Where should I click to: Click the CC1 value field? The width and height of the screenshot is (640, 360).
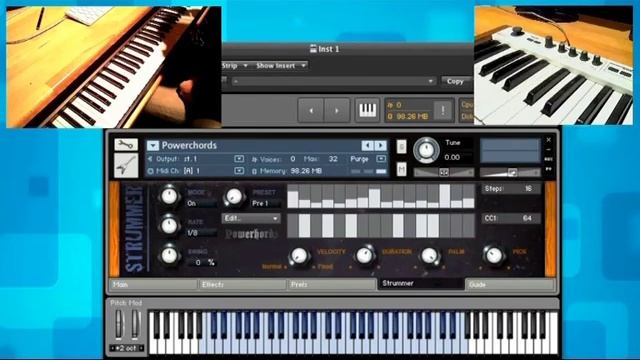click(x=511, y=218)
